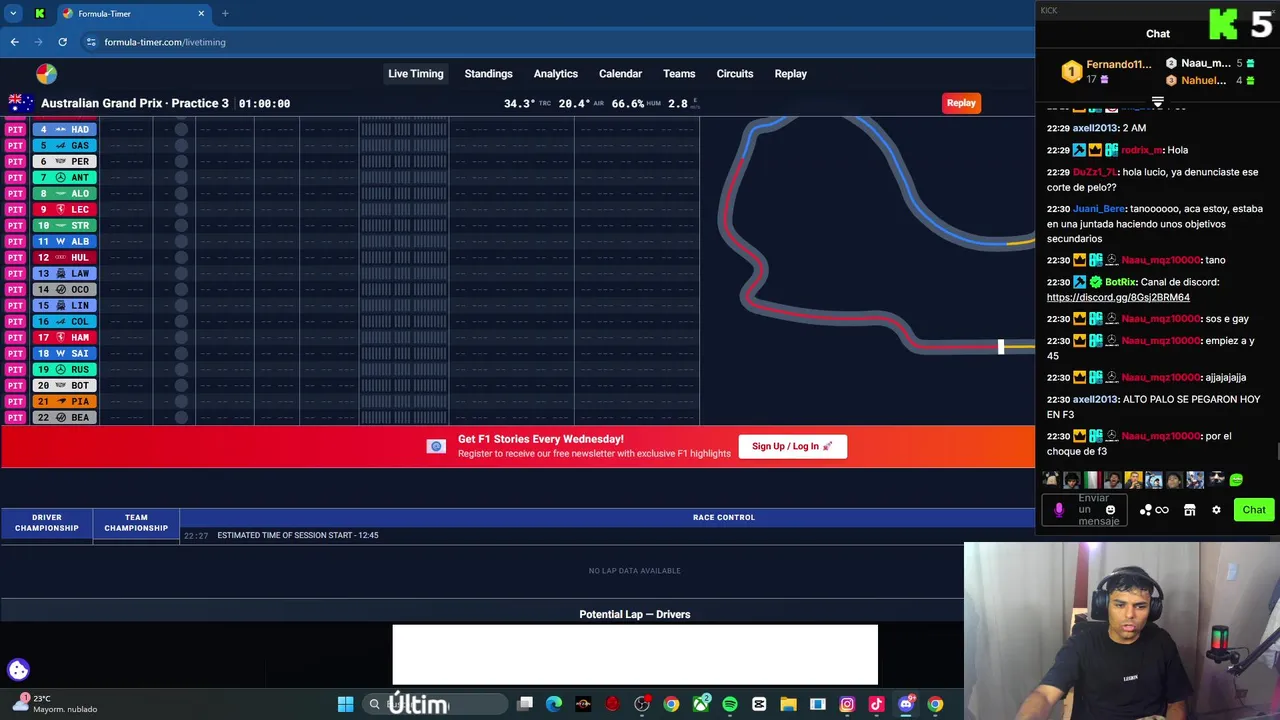
Task: Open Xbox app from the taskbar
Action: click(701, 704)
